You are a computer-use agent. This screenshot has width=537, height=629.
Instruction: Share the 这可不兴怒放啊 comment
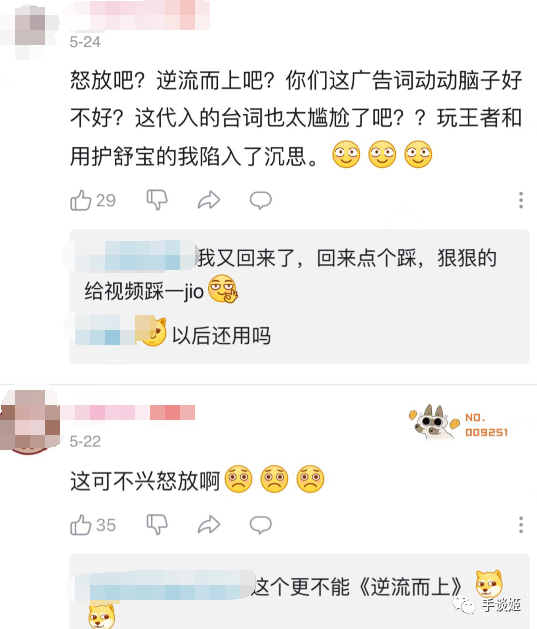[209, 525]
